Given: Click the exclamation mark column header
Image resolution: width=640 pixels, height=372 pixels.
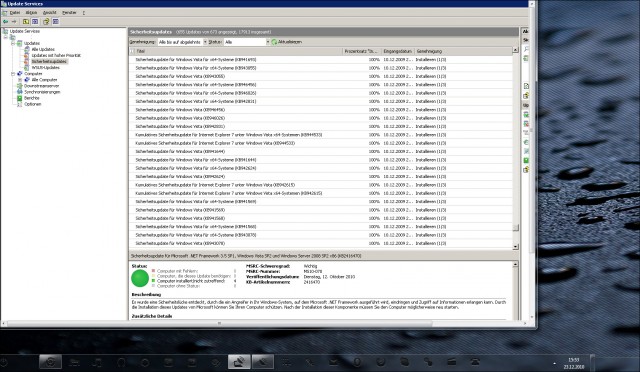Looking at the screenshot, I should [132, 51].
